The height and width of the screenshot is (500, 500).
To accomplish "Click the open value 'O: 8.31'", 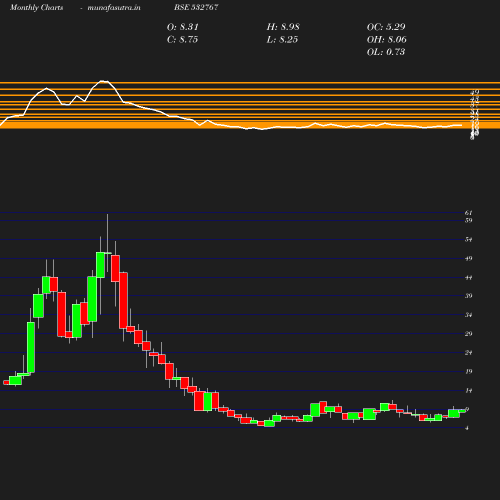I will point(182,27).
